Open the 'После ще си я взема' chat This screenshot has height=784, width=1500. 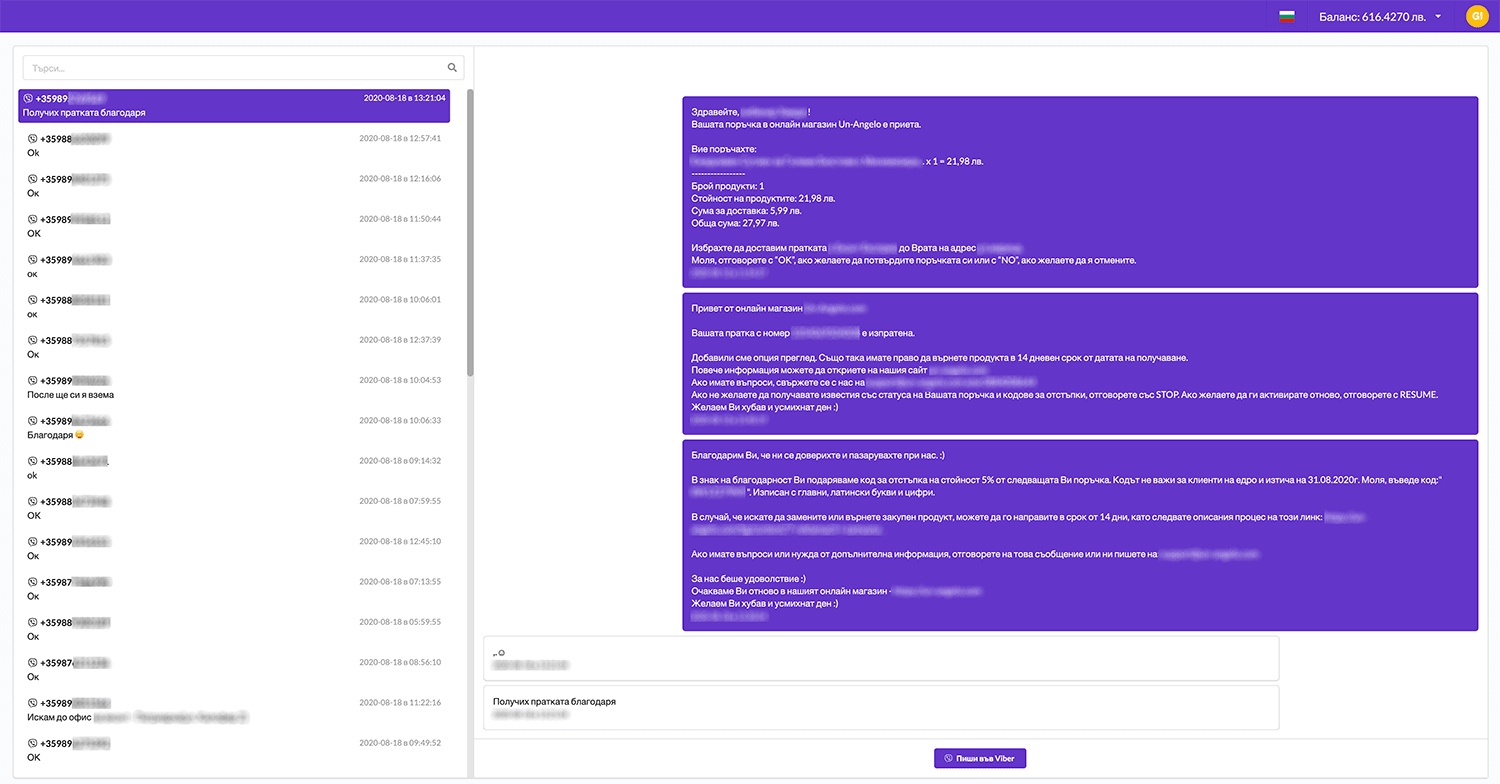234,388
